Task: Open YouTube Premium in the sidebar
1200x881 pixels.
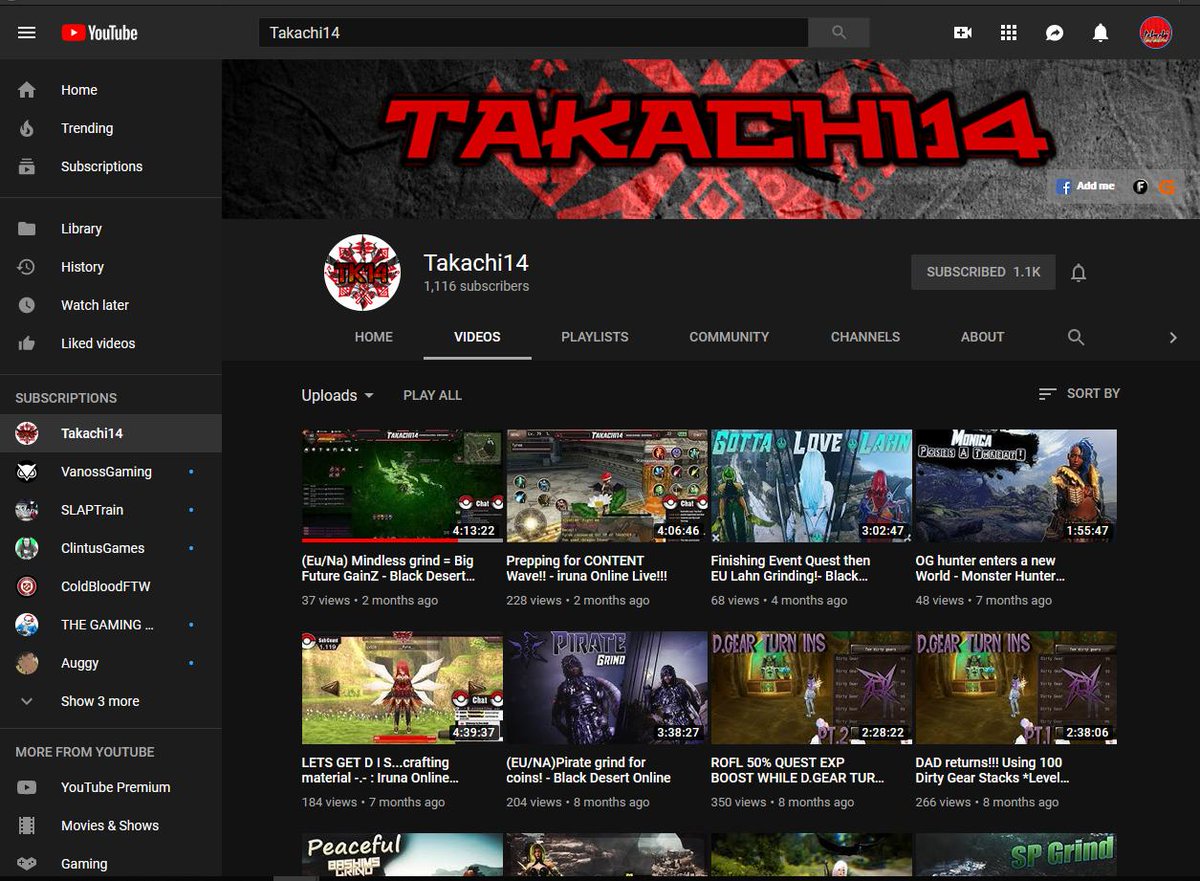Action: (x=111, y=787)
